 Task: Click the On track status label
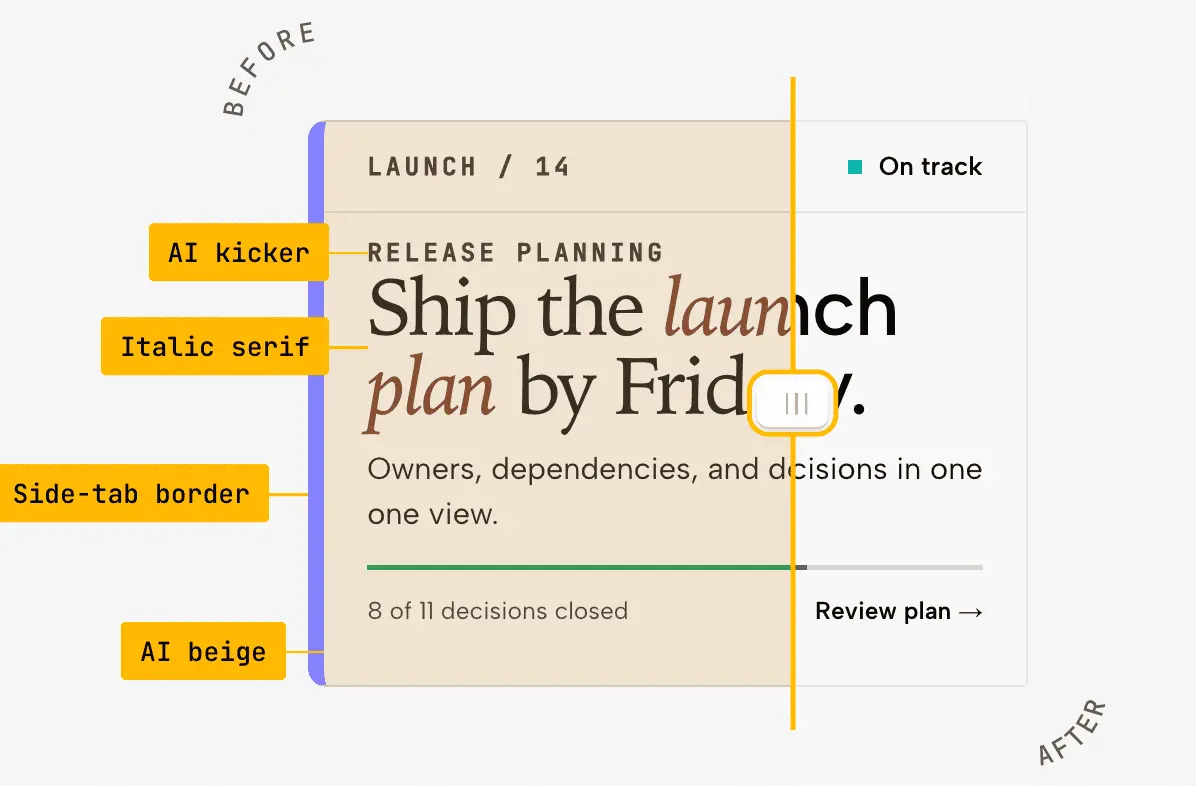(x=931, y=166)
